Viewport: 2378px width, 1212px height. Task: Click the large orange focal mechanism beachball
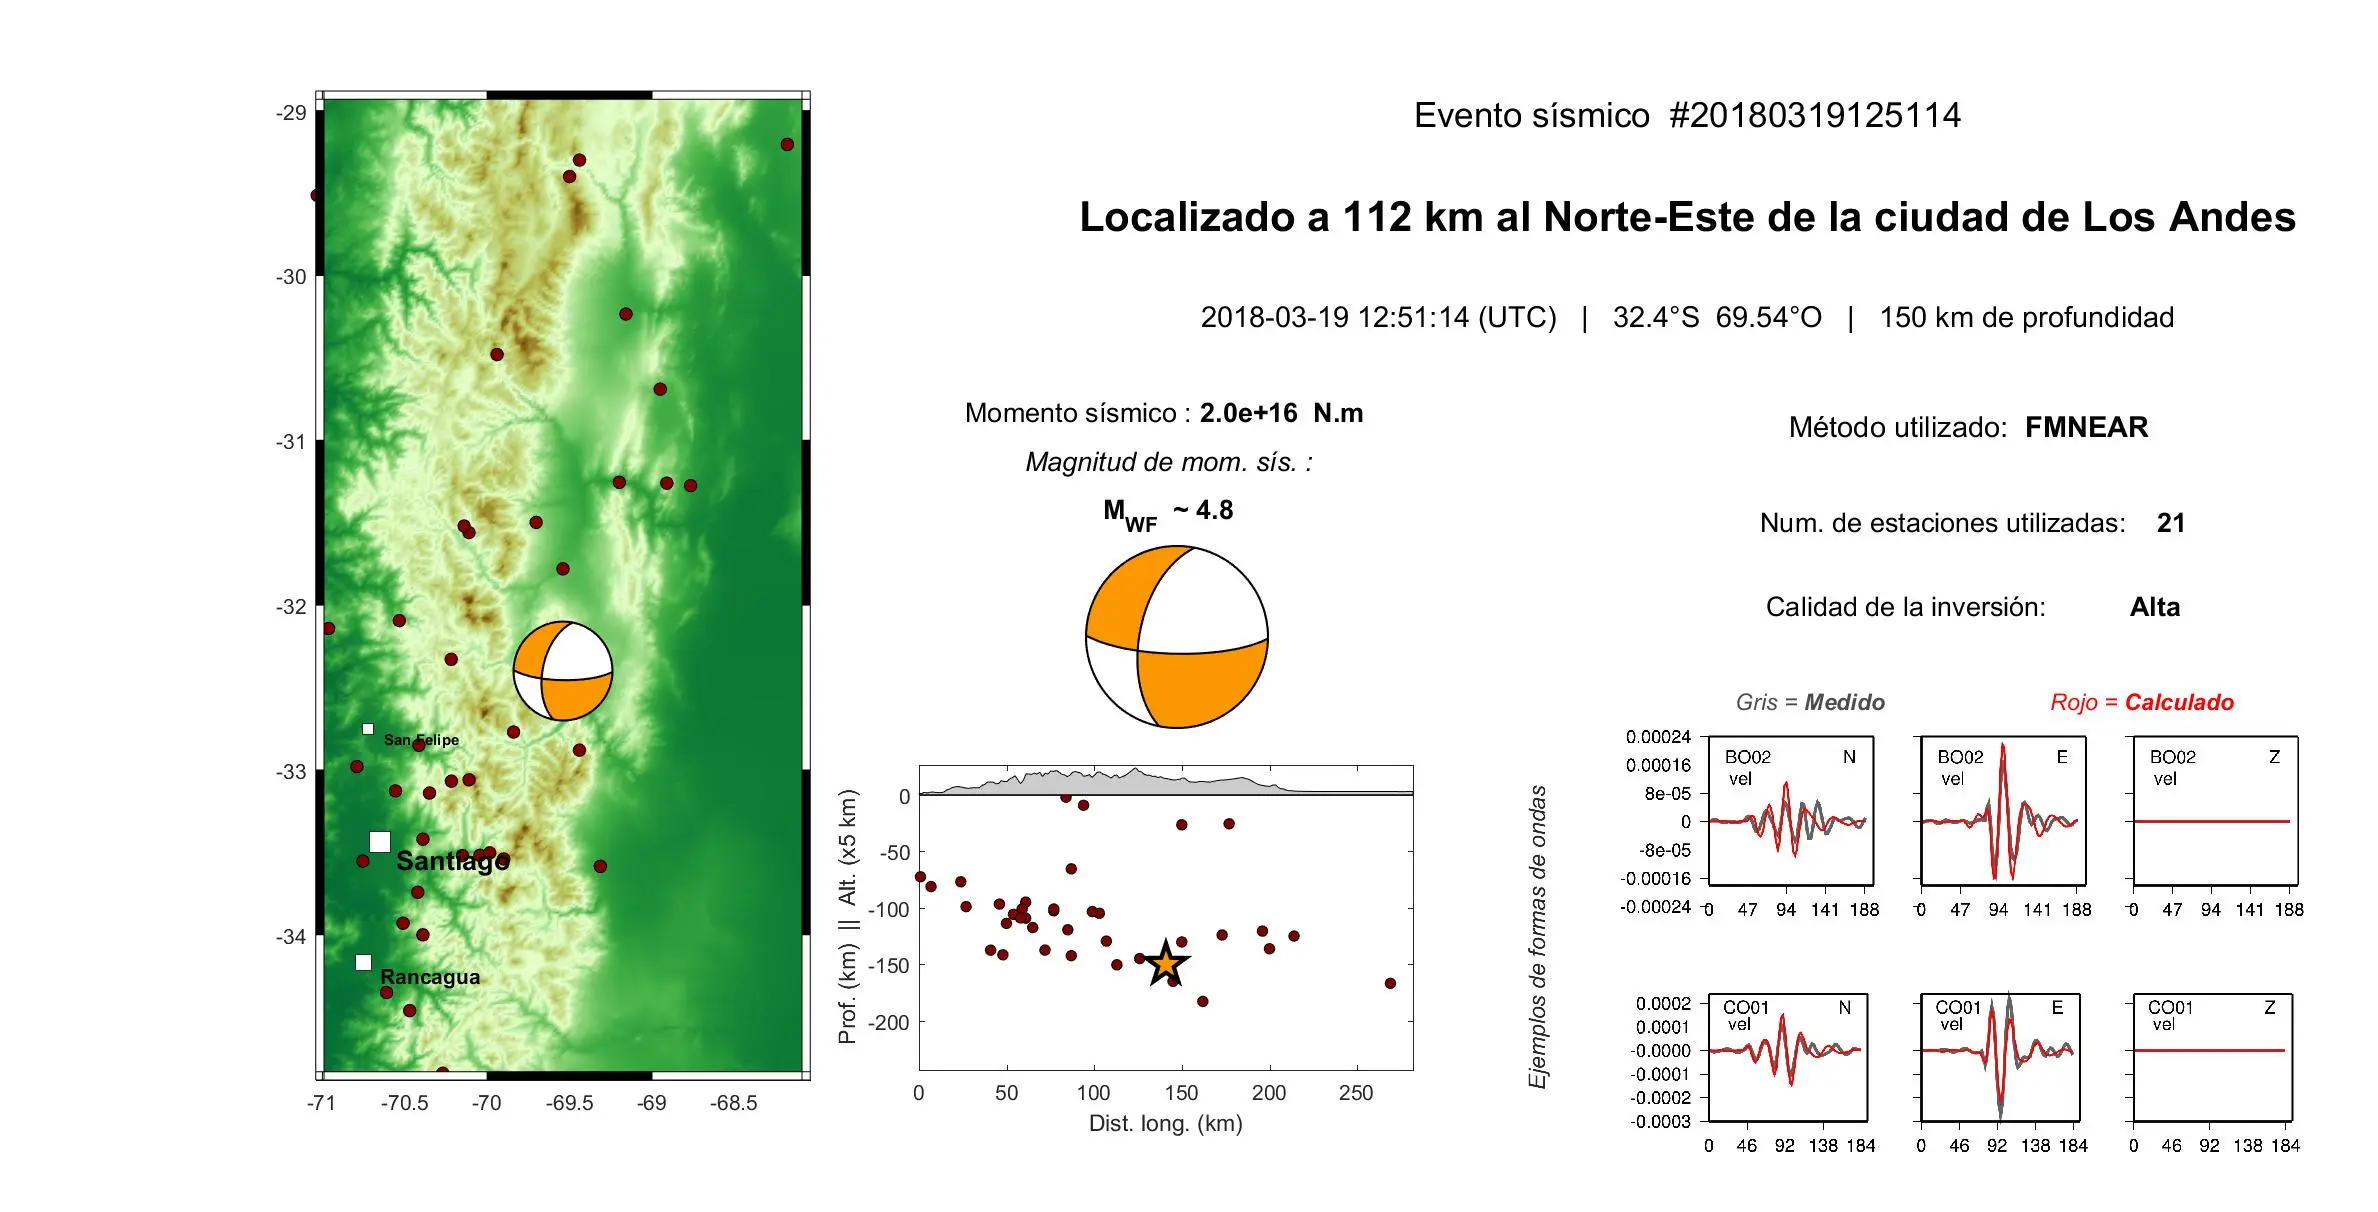tap(1177, 636)
